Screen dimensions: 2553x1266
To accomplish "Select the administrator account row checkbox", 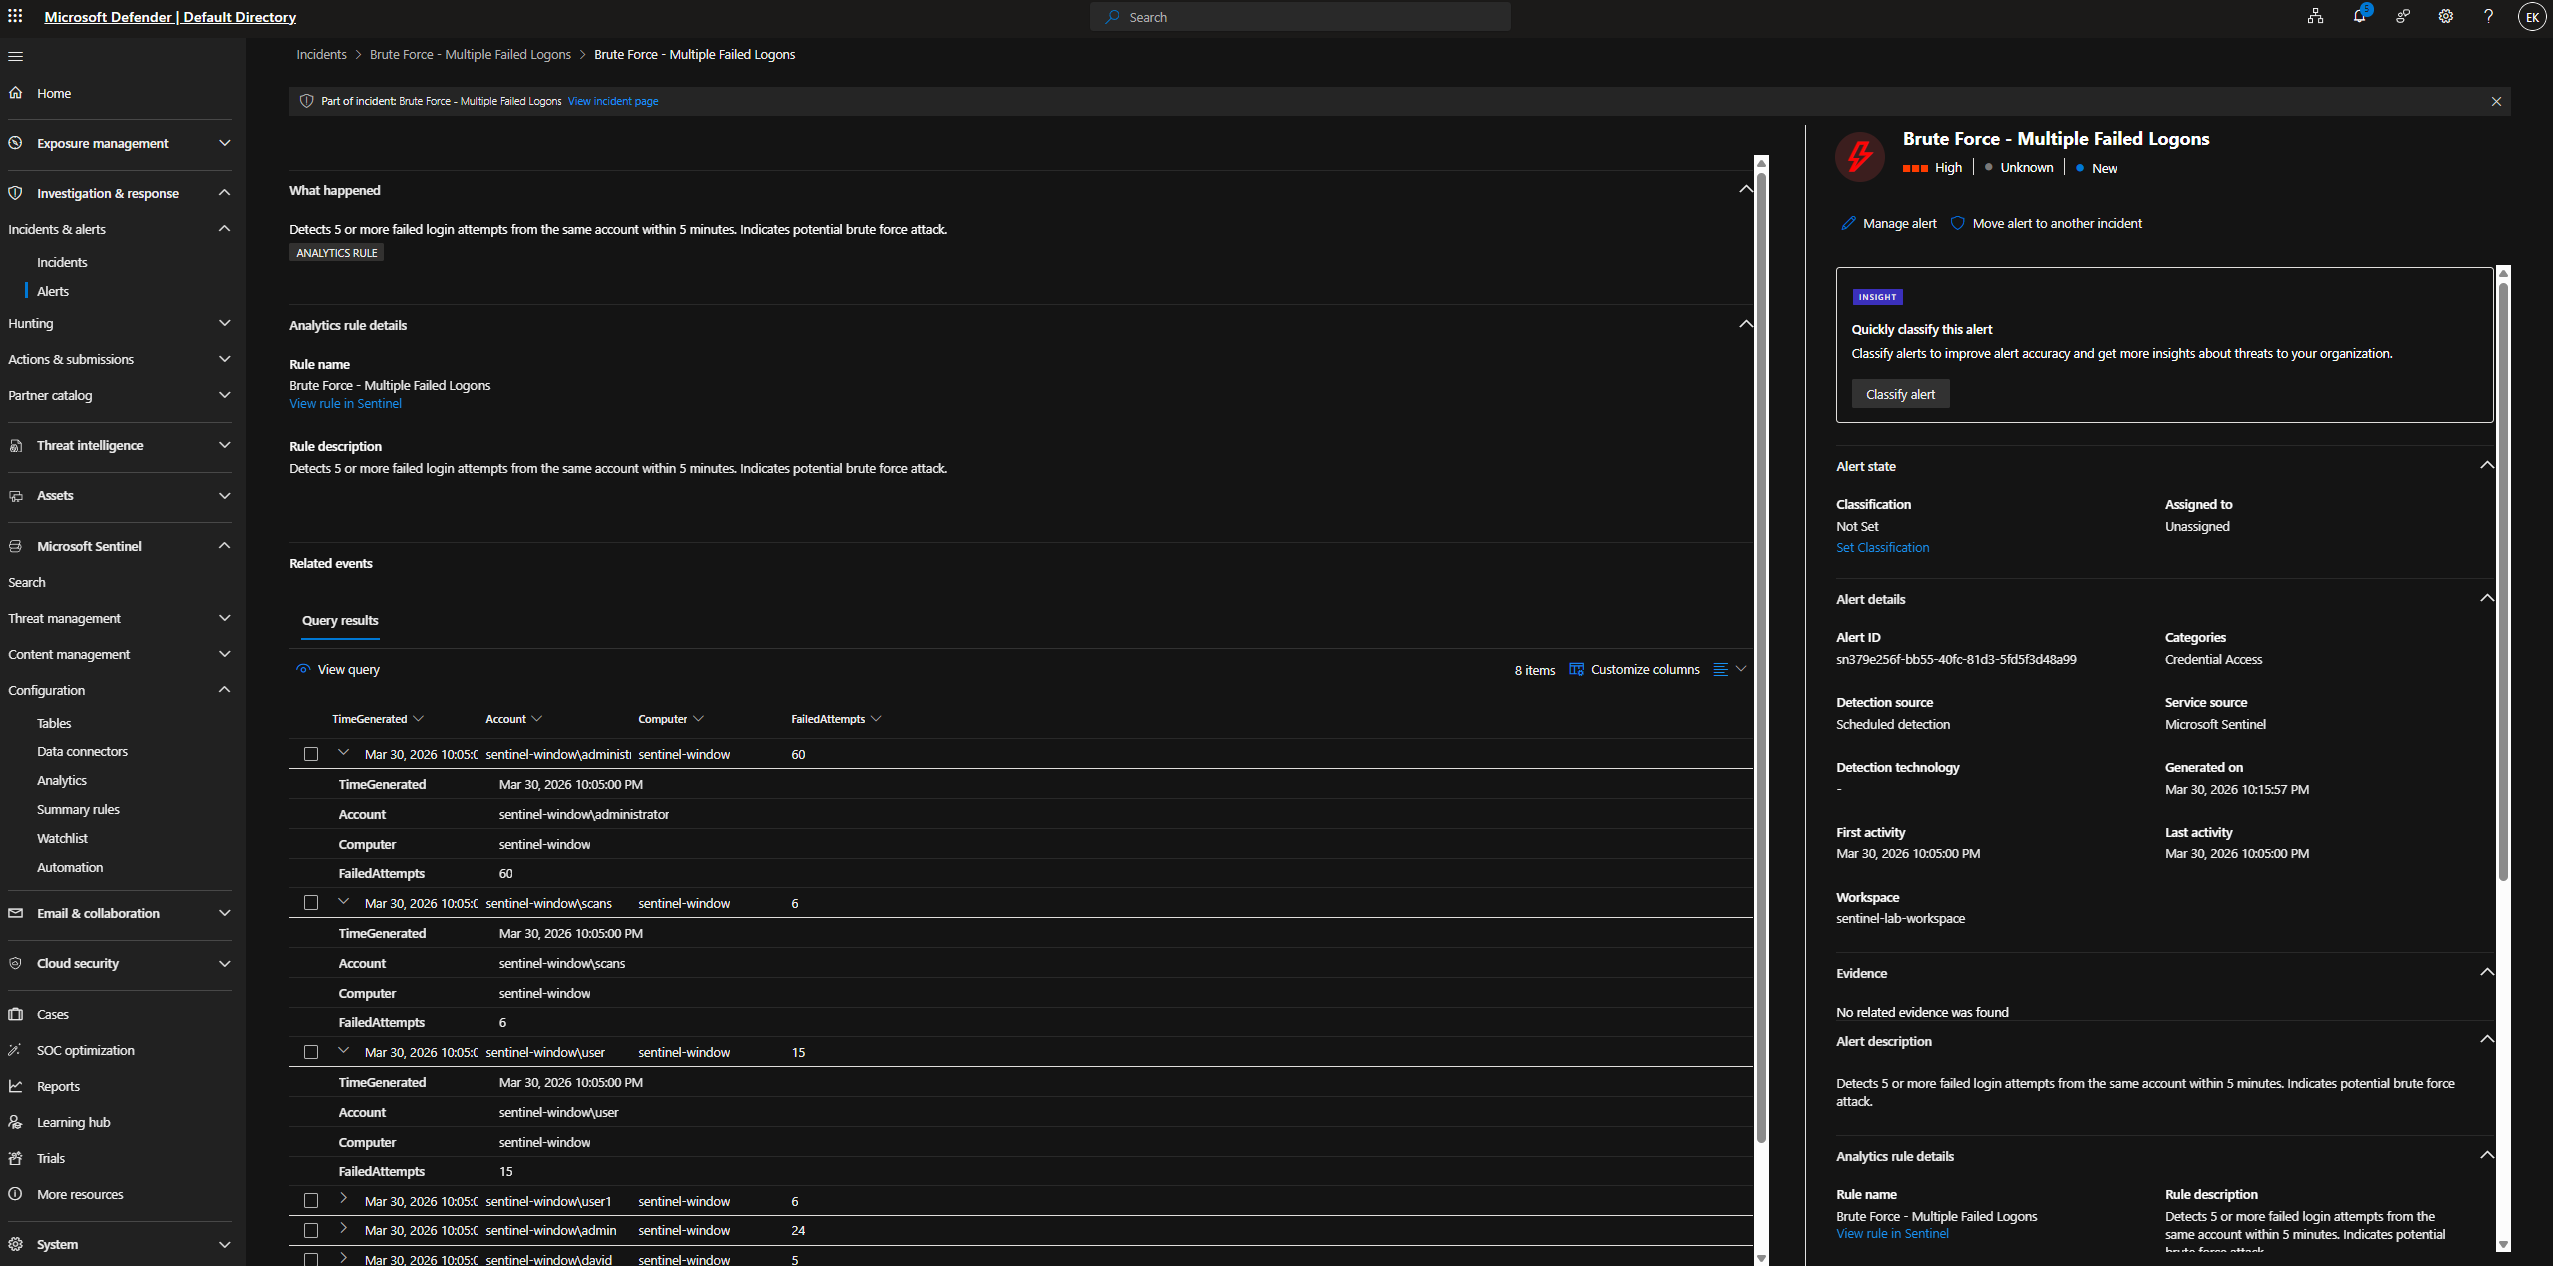I will [x=311, y=754].
